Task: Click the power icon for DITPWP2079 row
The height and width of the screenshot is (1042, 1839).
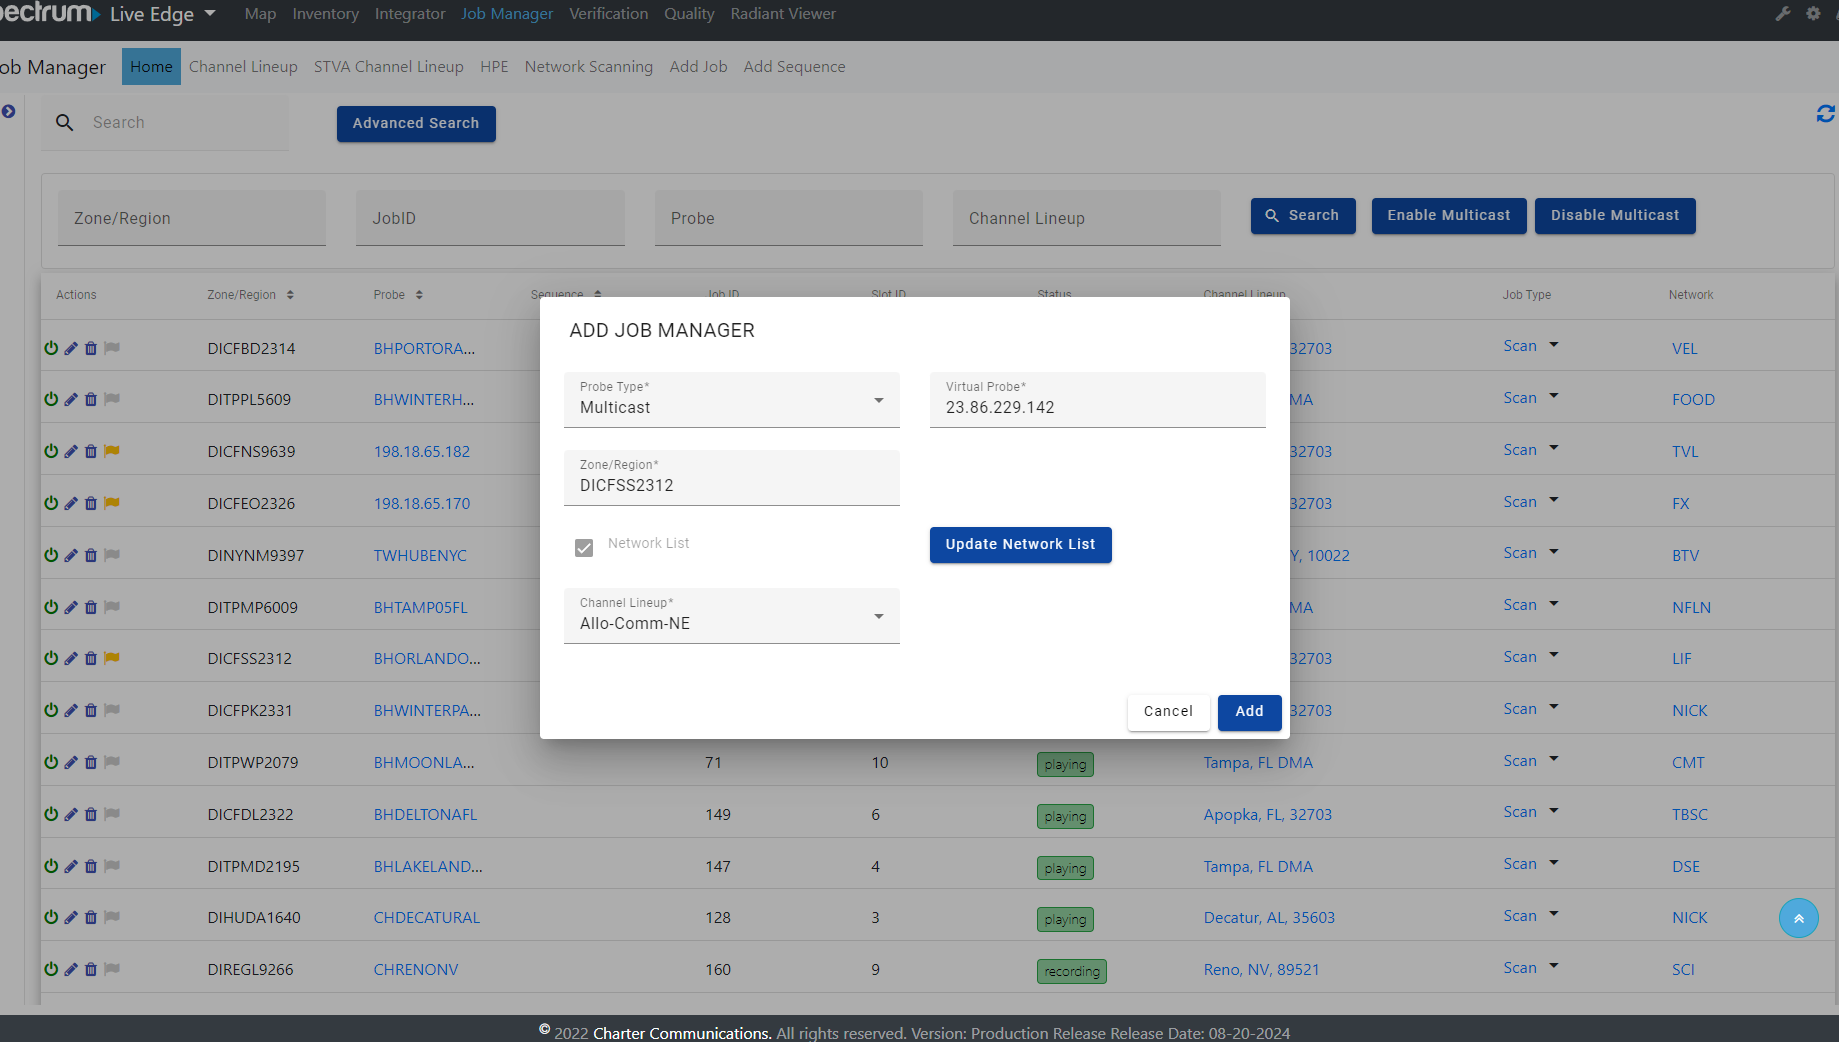Action: [x=51, y=762]
